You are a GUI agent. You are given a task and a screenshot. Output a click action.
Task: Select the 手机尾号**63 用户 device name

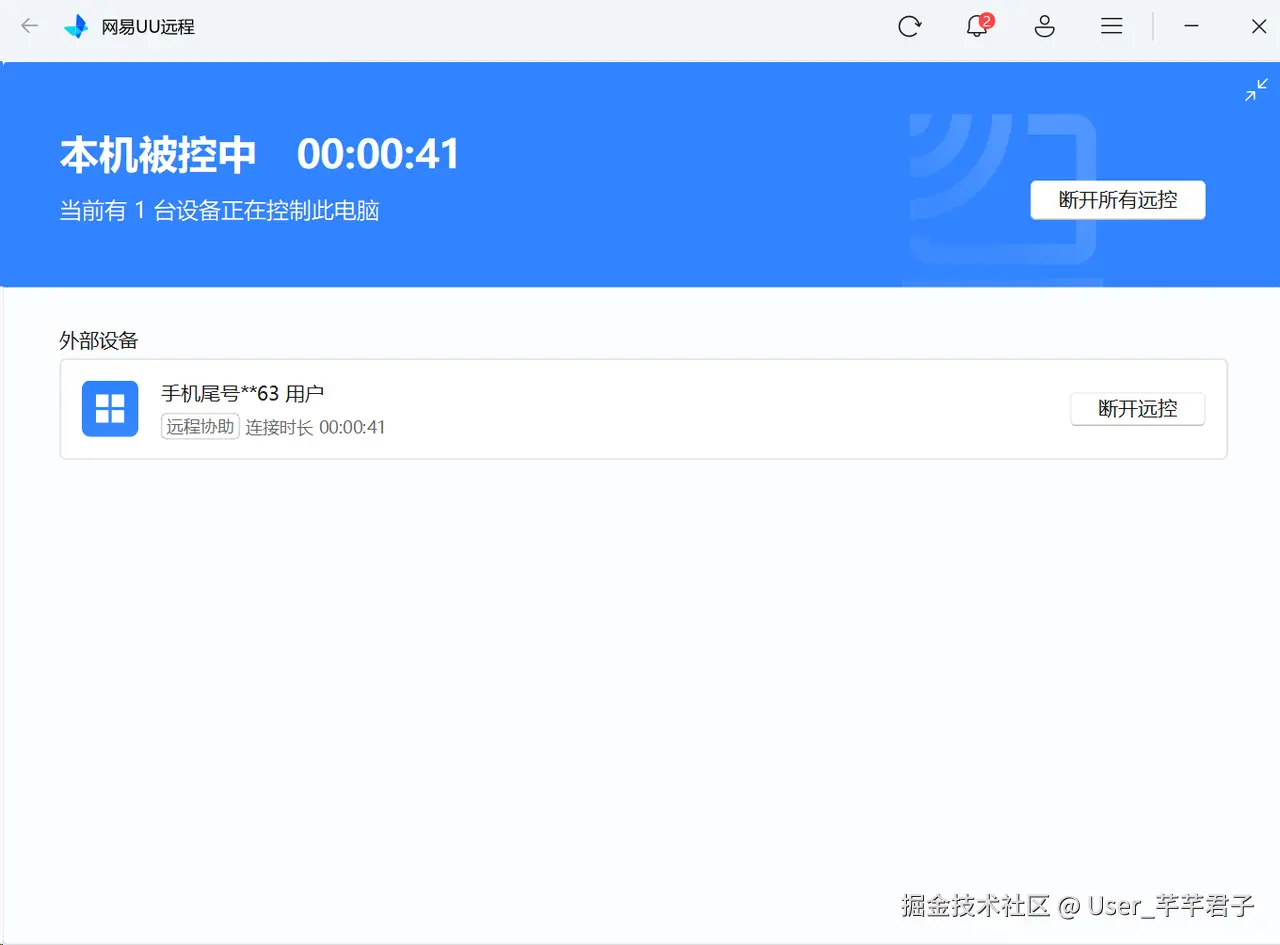click(x=243, y=394)
